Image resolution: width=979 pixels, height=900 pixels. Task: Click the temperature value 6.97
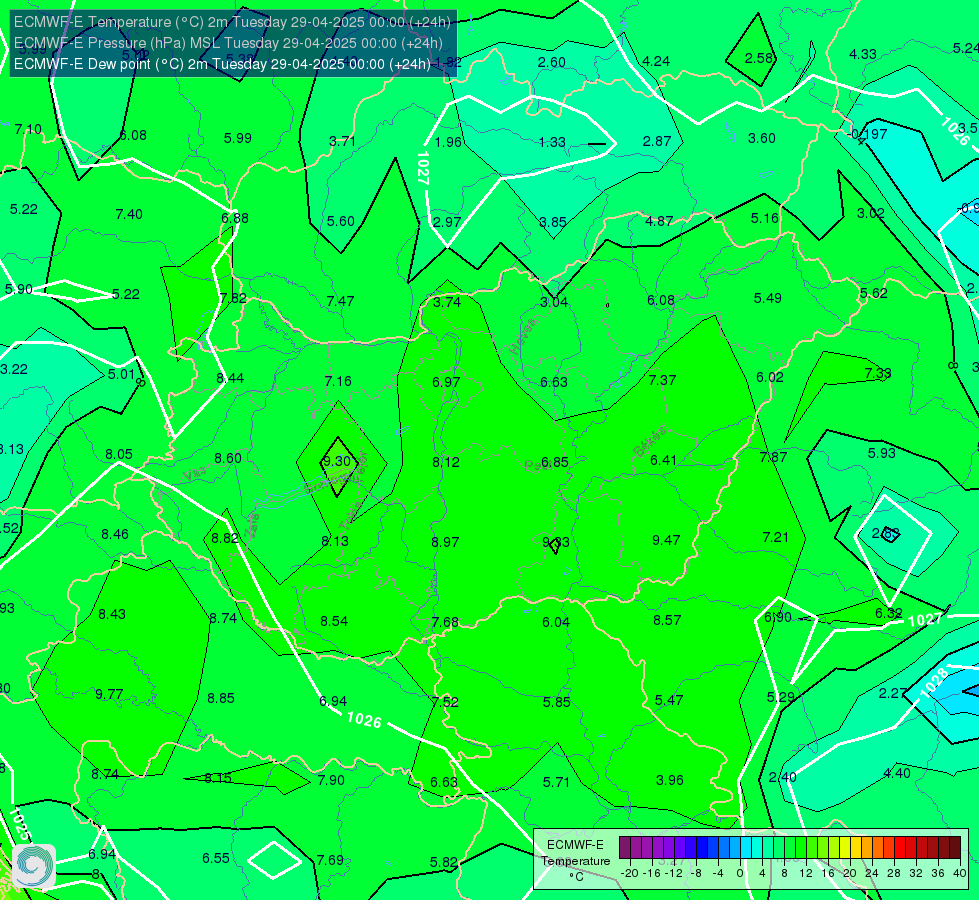tap(446, 382)
